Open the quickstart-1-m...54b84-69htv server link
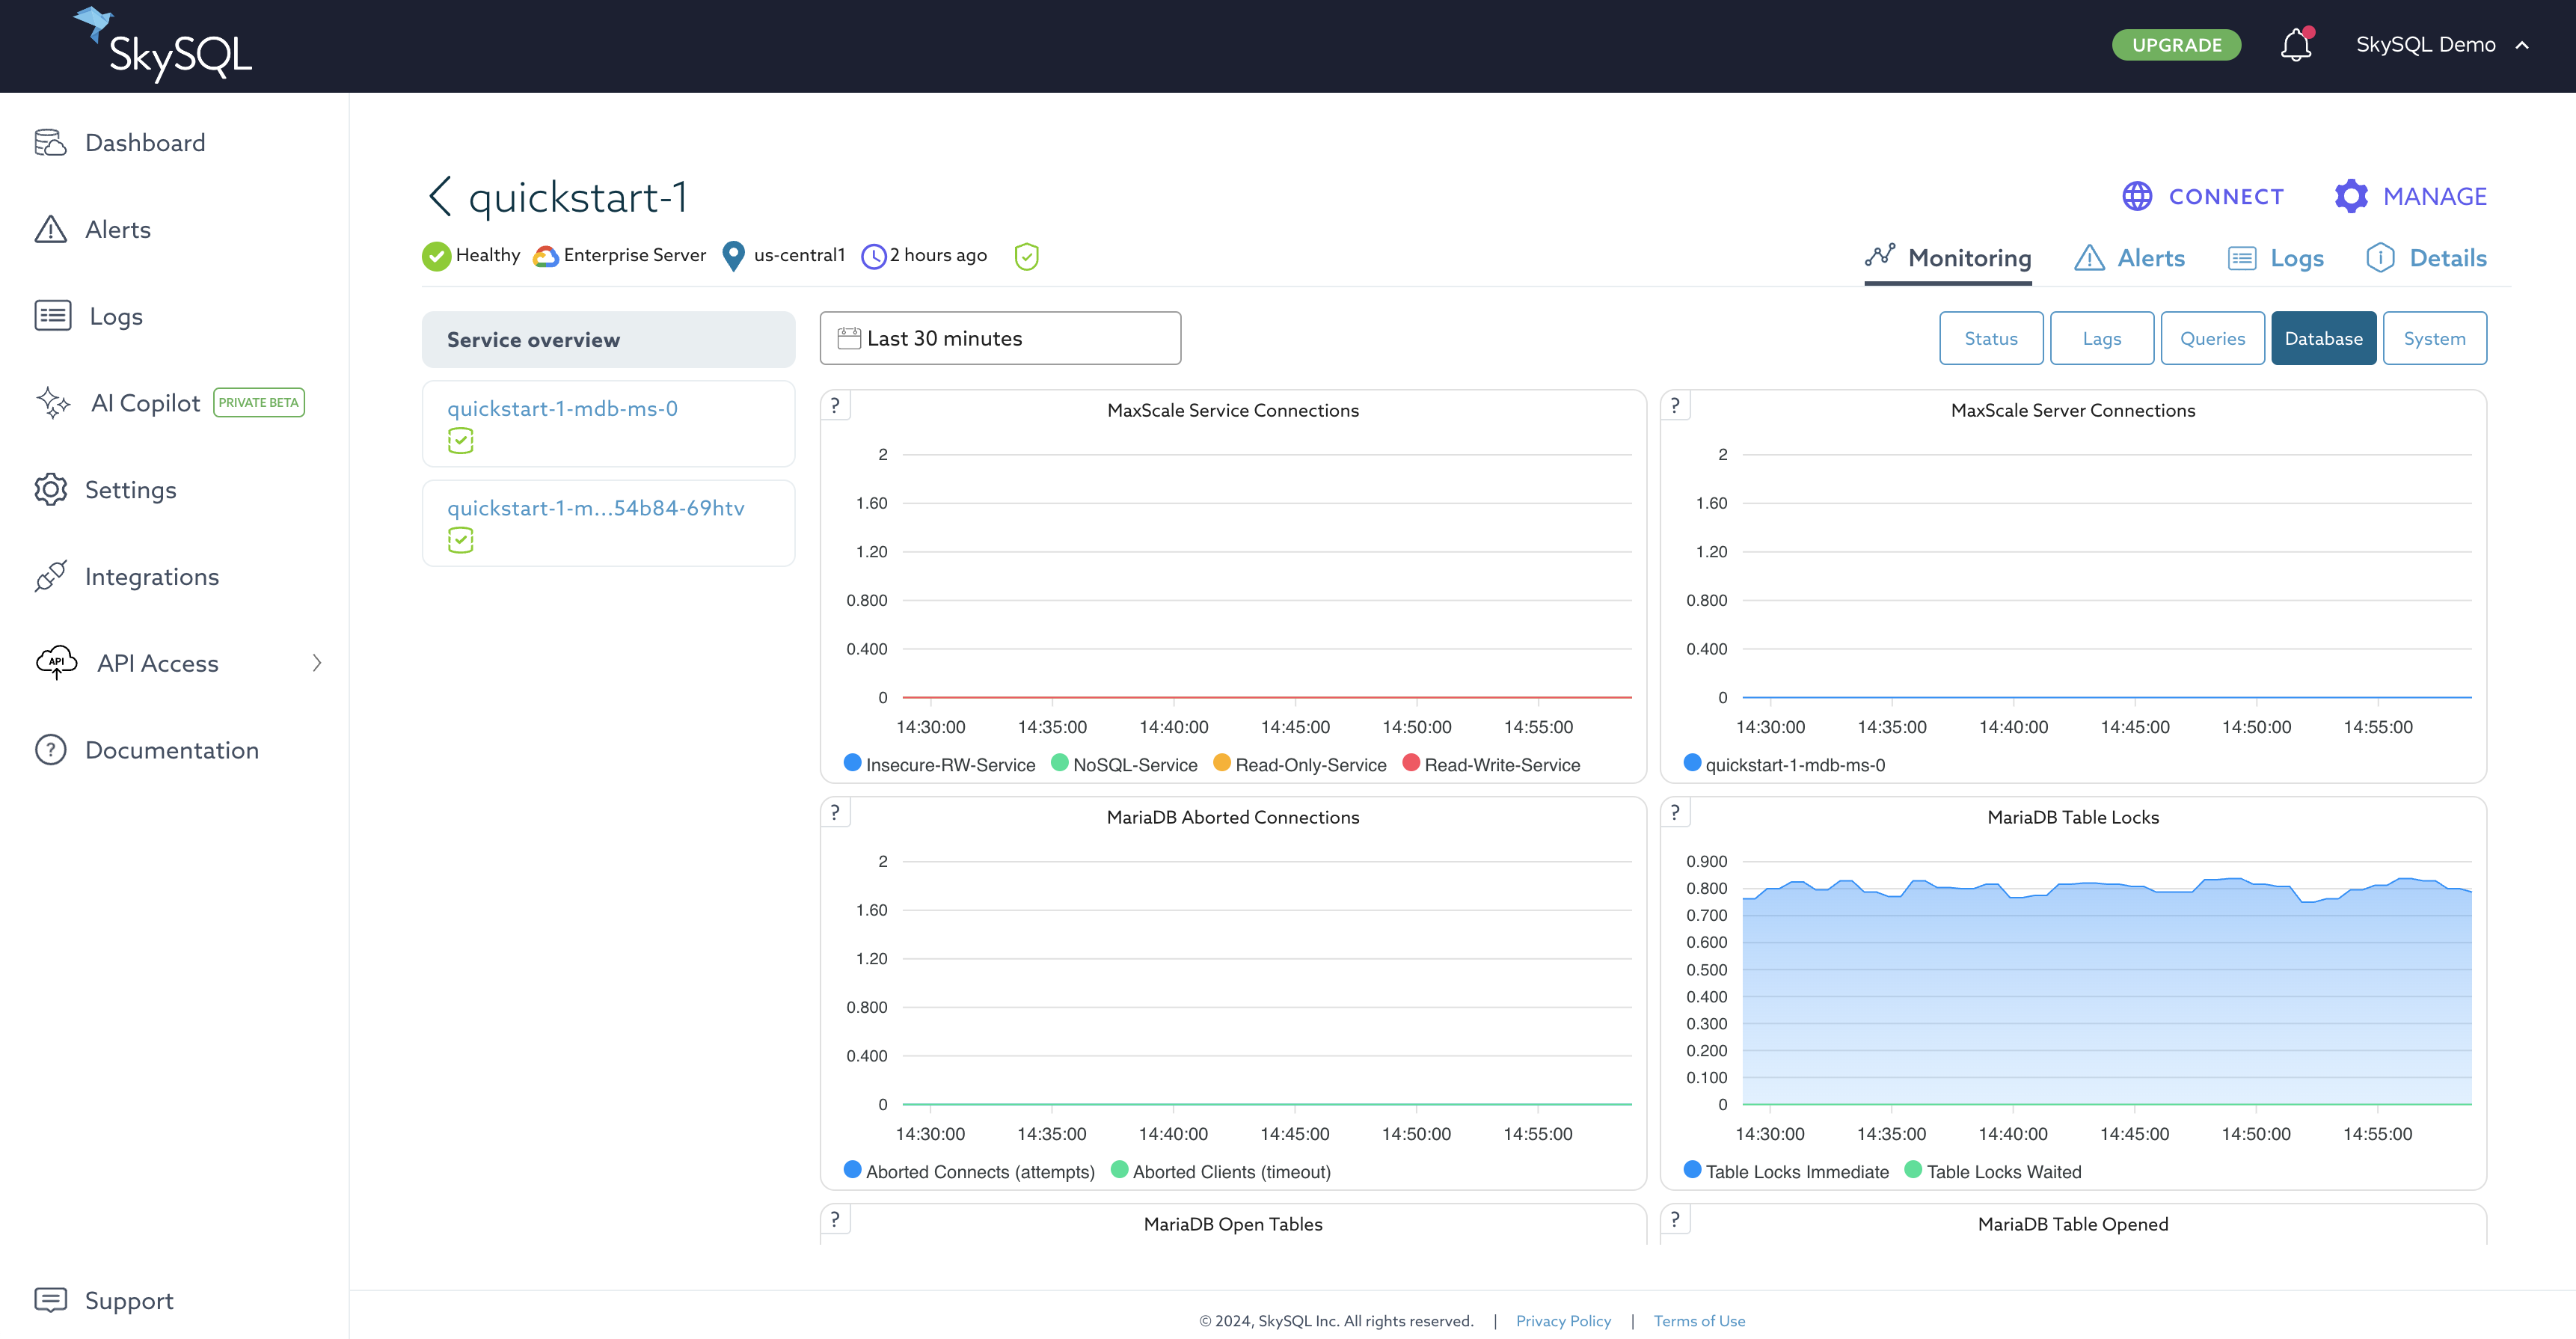Screen dimensions: 2576x1339 point(596,508)
